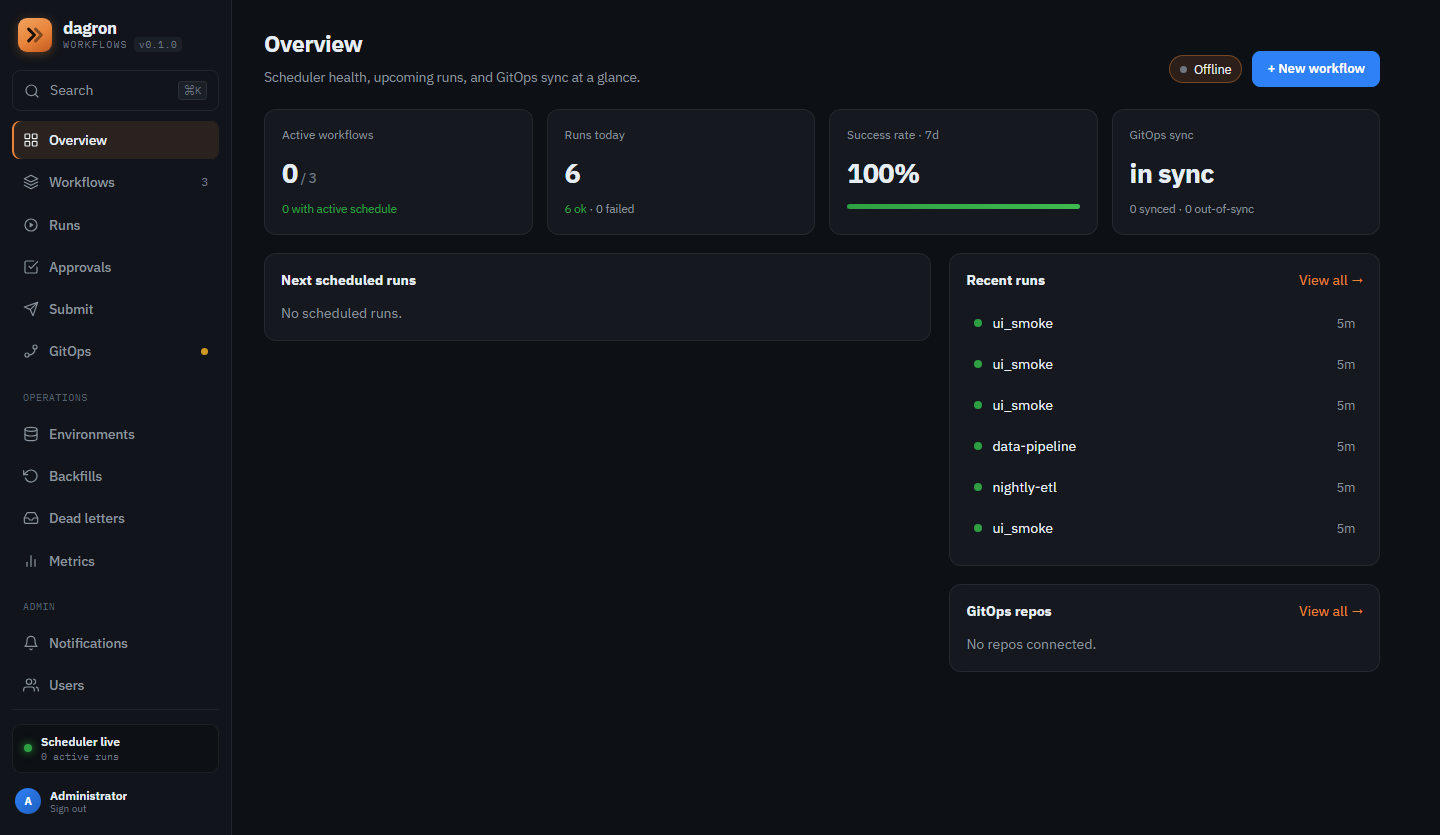The height and width of the screenshot is (835, 1440).
Task: Focus the Search input field
Action: point(115,91)
